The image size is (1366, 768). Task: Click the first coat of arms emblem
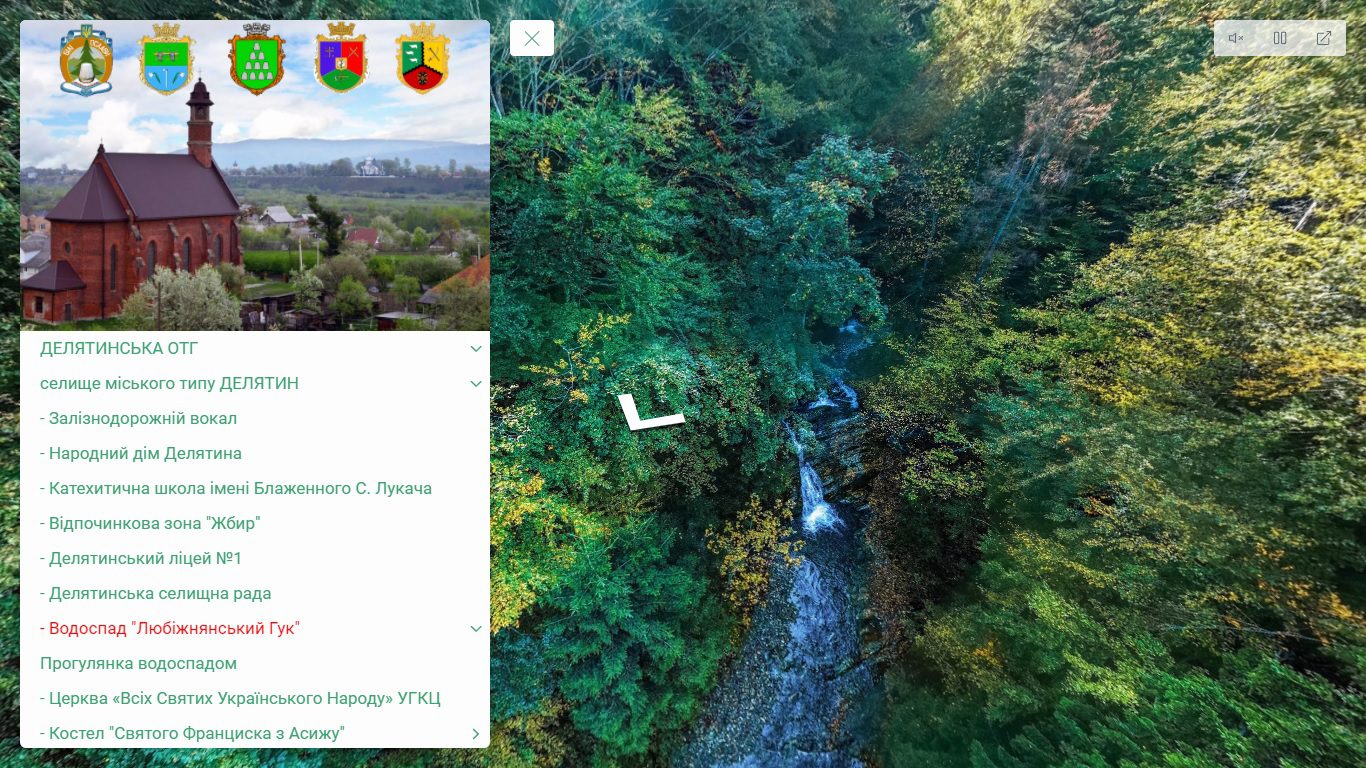[86, 61]
